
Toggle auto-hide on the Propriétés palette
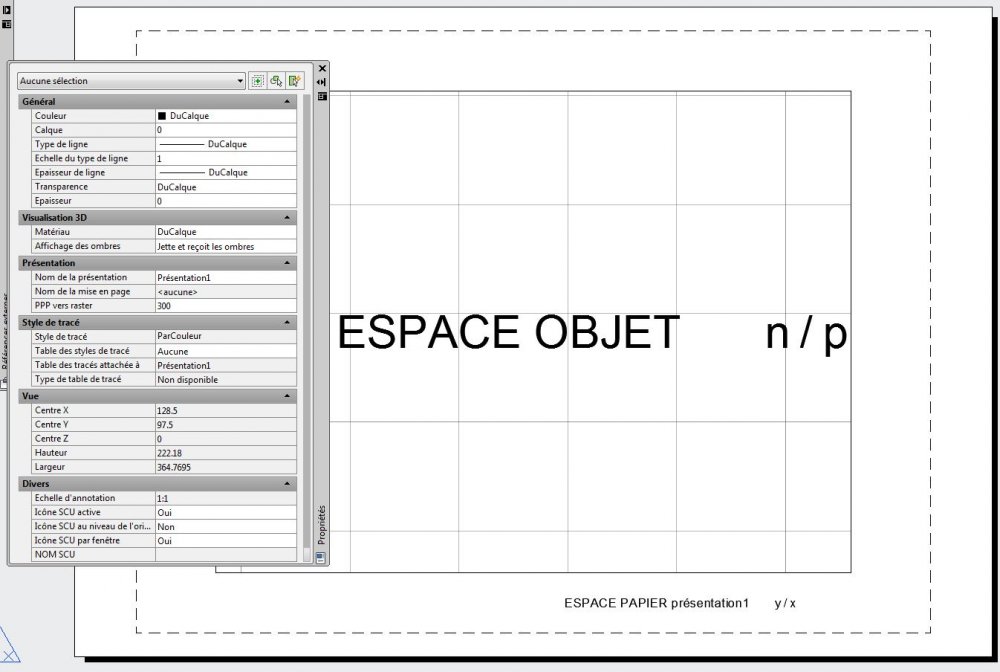(x=322, y=82)
